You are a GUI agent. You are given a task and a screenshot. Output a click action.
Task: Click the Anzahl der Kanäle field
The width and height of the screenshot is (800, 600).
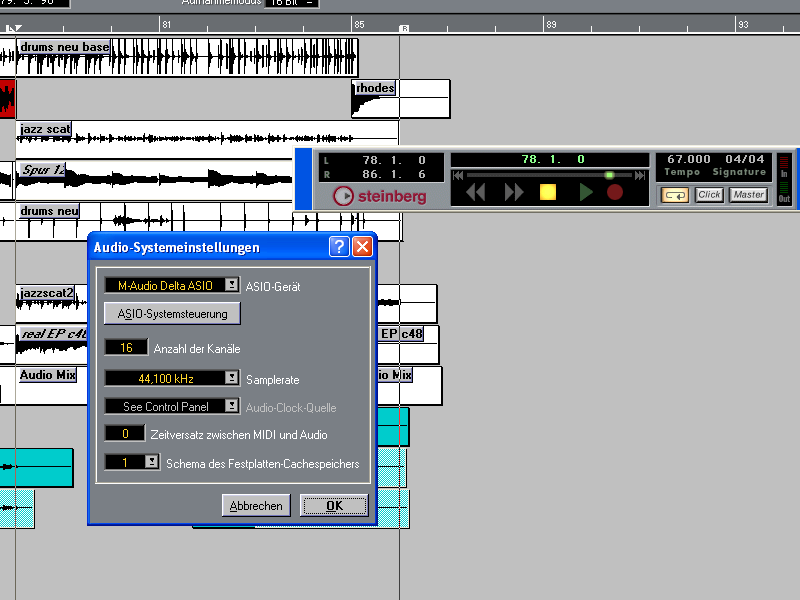pyautogui.click(x=126, y=348)
